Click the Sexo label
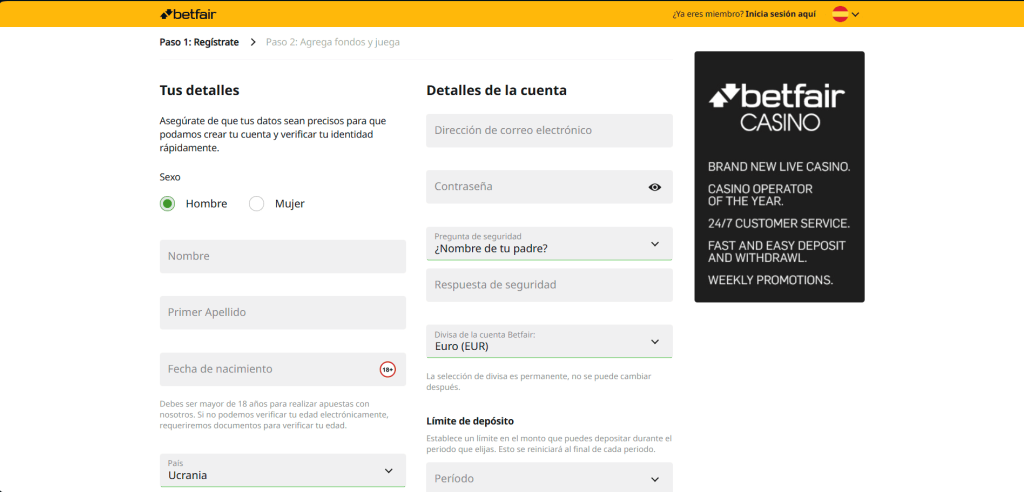 (x=170, y=177)
